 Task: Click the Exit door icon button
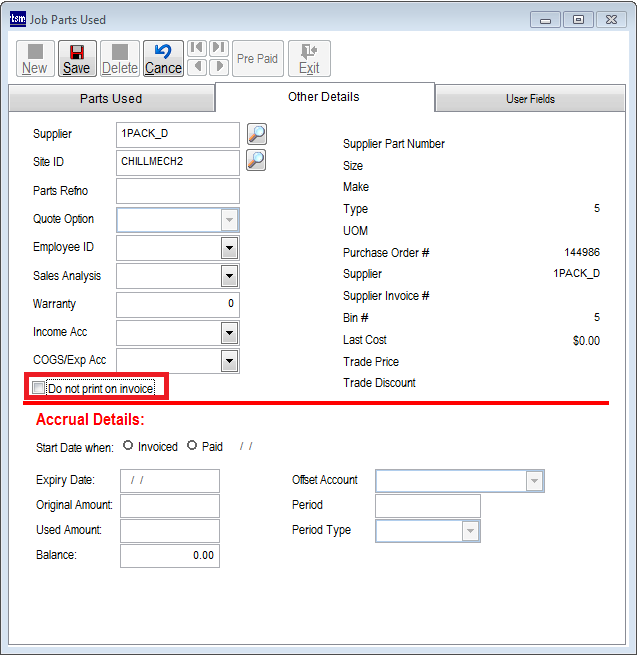click(309, 59)
